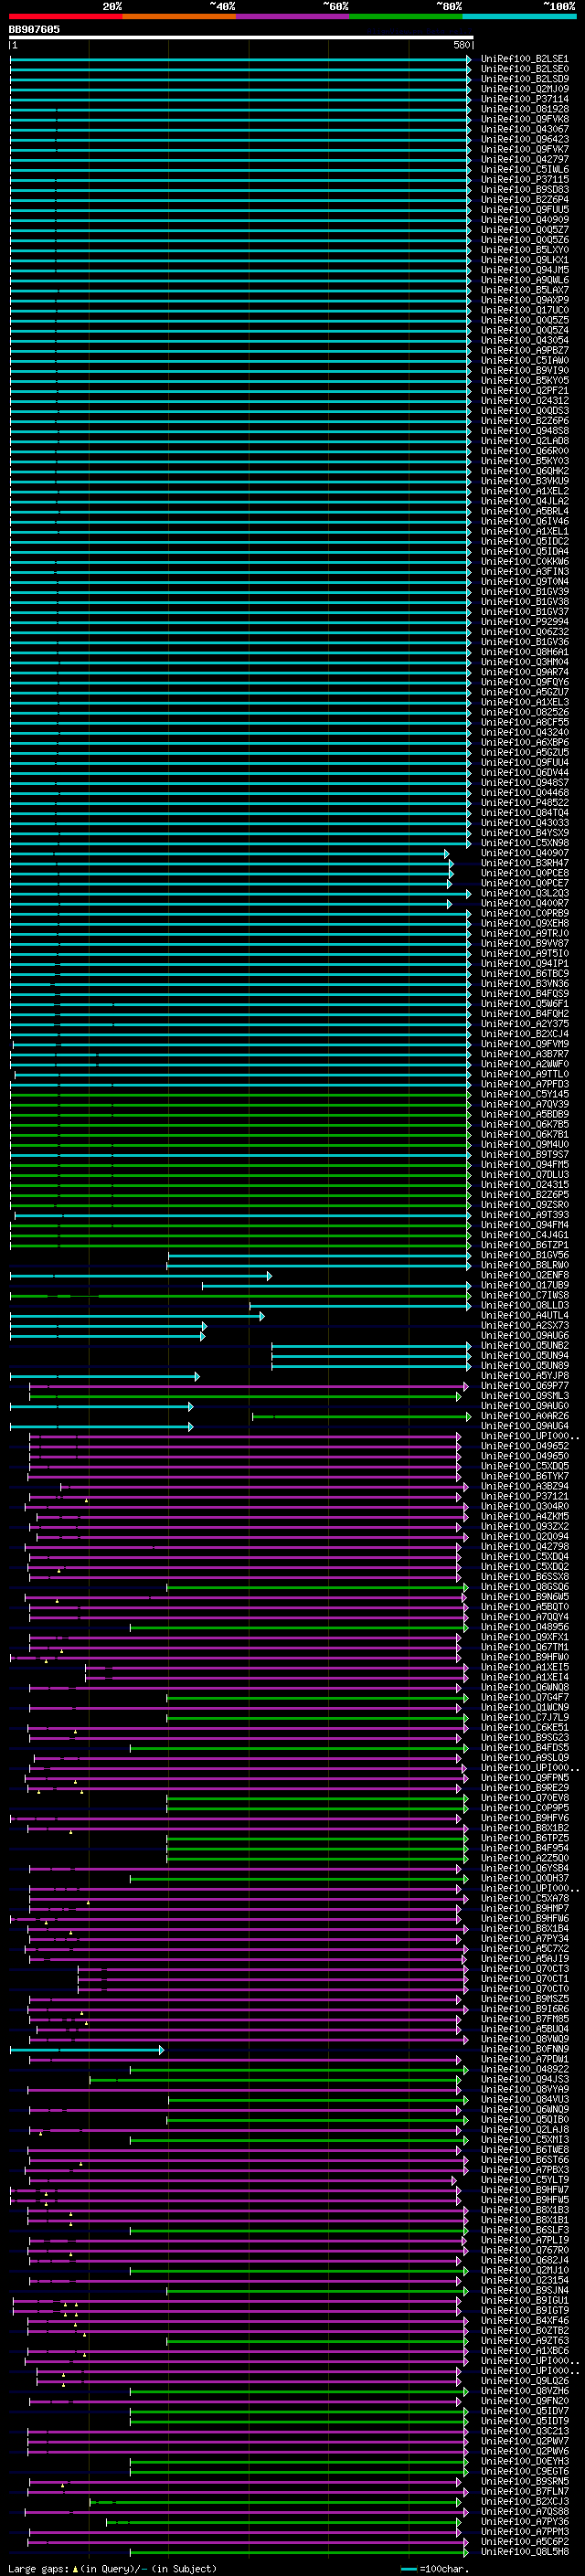This screenshot has height=2576, width=585.
Task: Click the UniRef100_Q17UC0 label
Action: point(524,310)
